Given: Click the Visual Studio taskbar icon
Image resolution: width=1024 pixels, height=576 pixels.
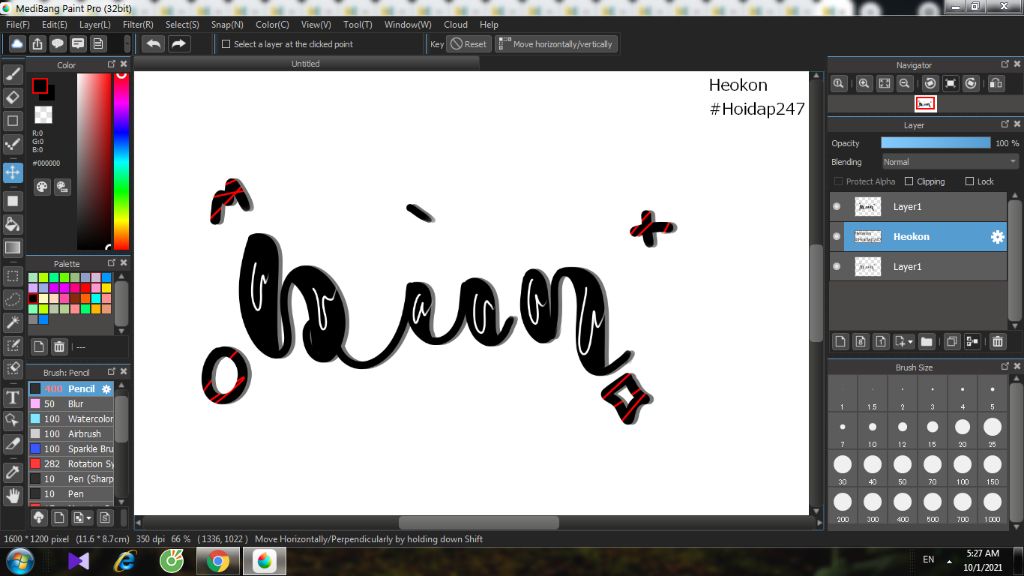Looking at the screenshot, I should (x=78, y=561).
